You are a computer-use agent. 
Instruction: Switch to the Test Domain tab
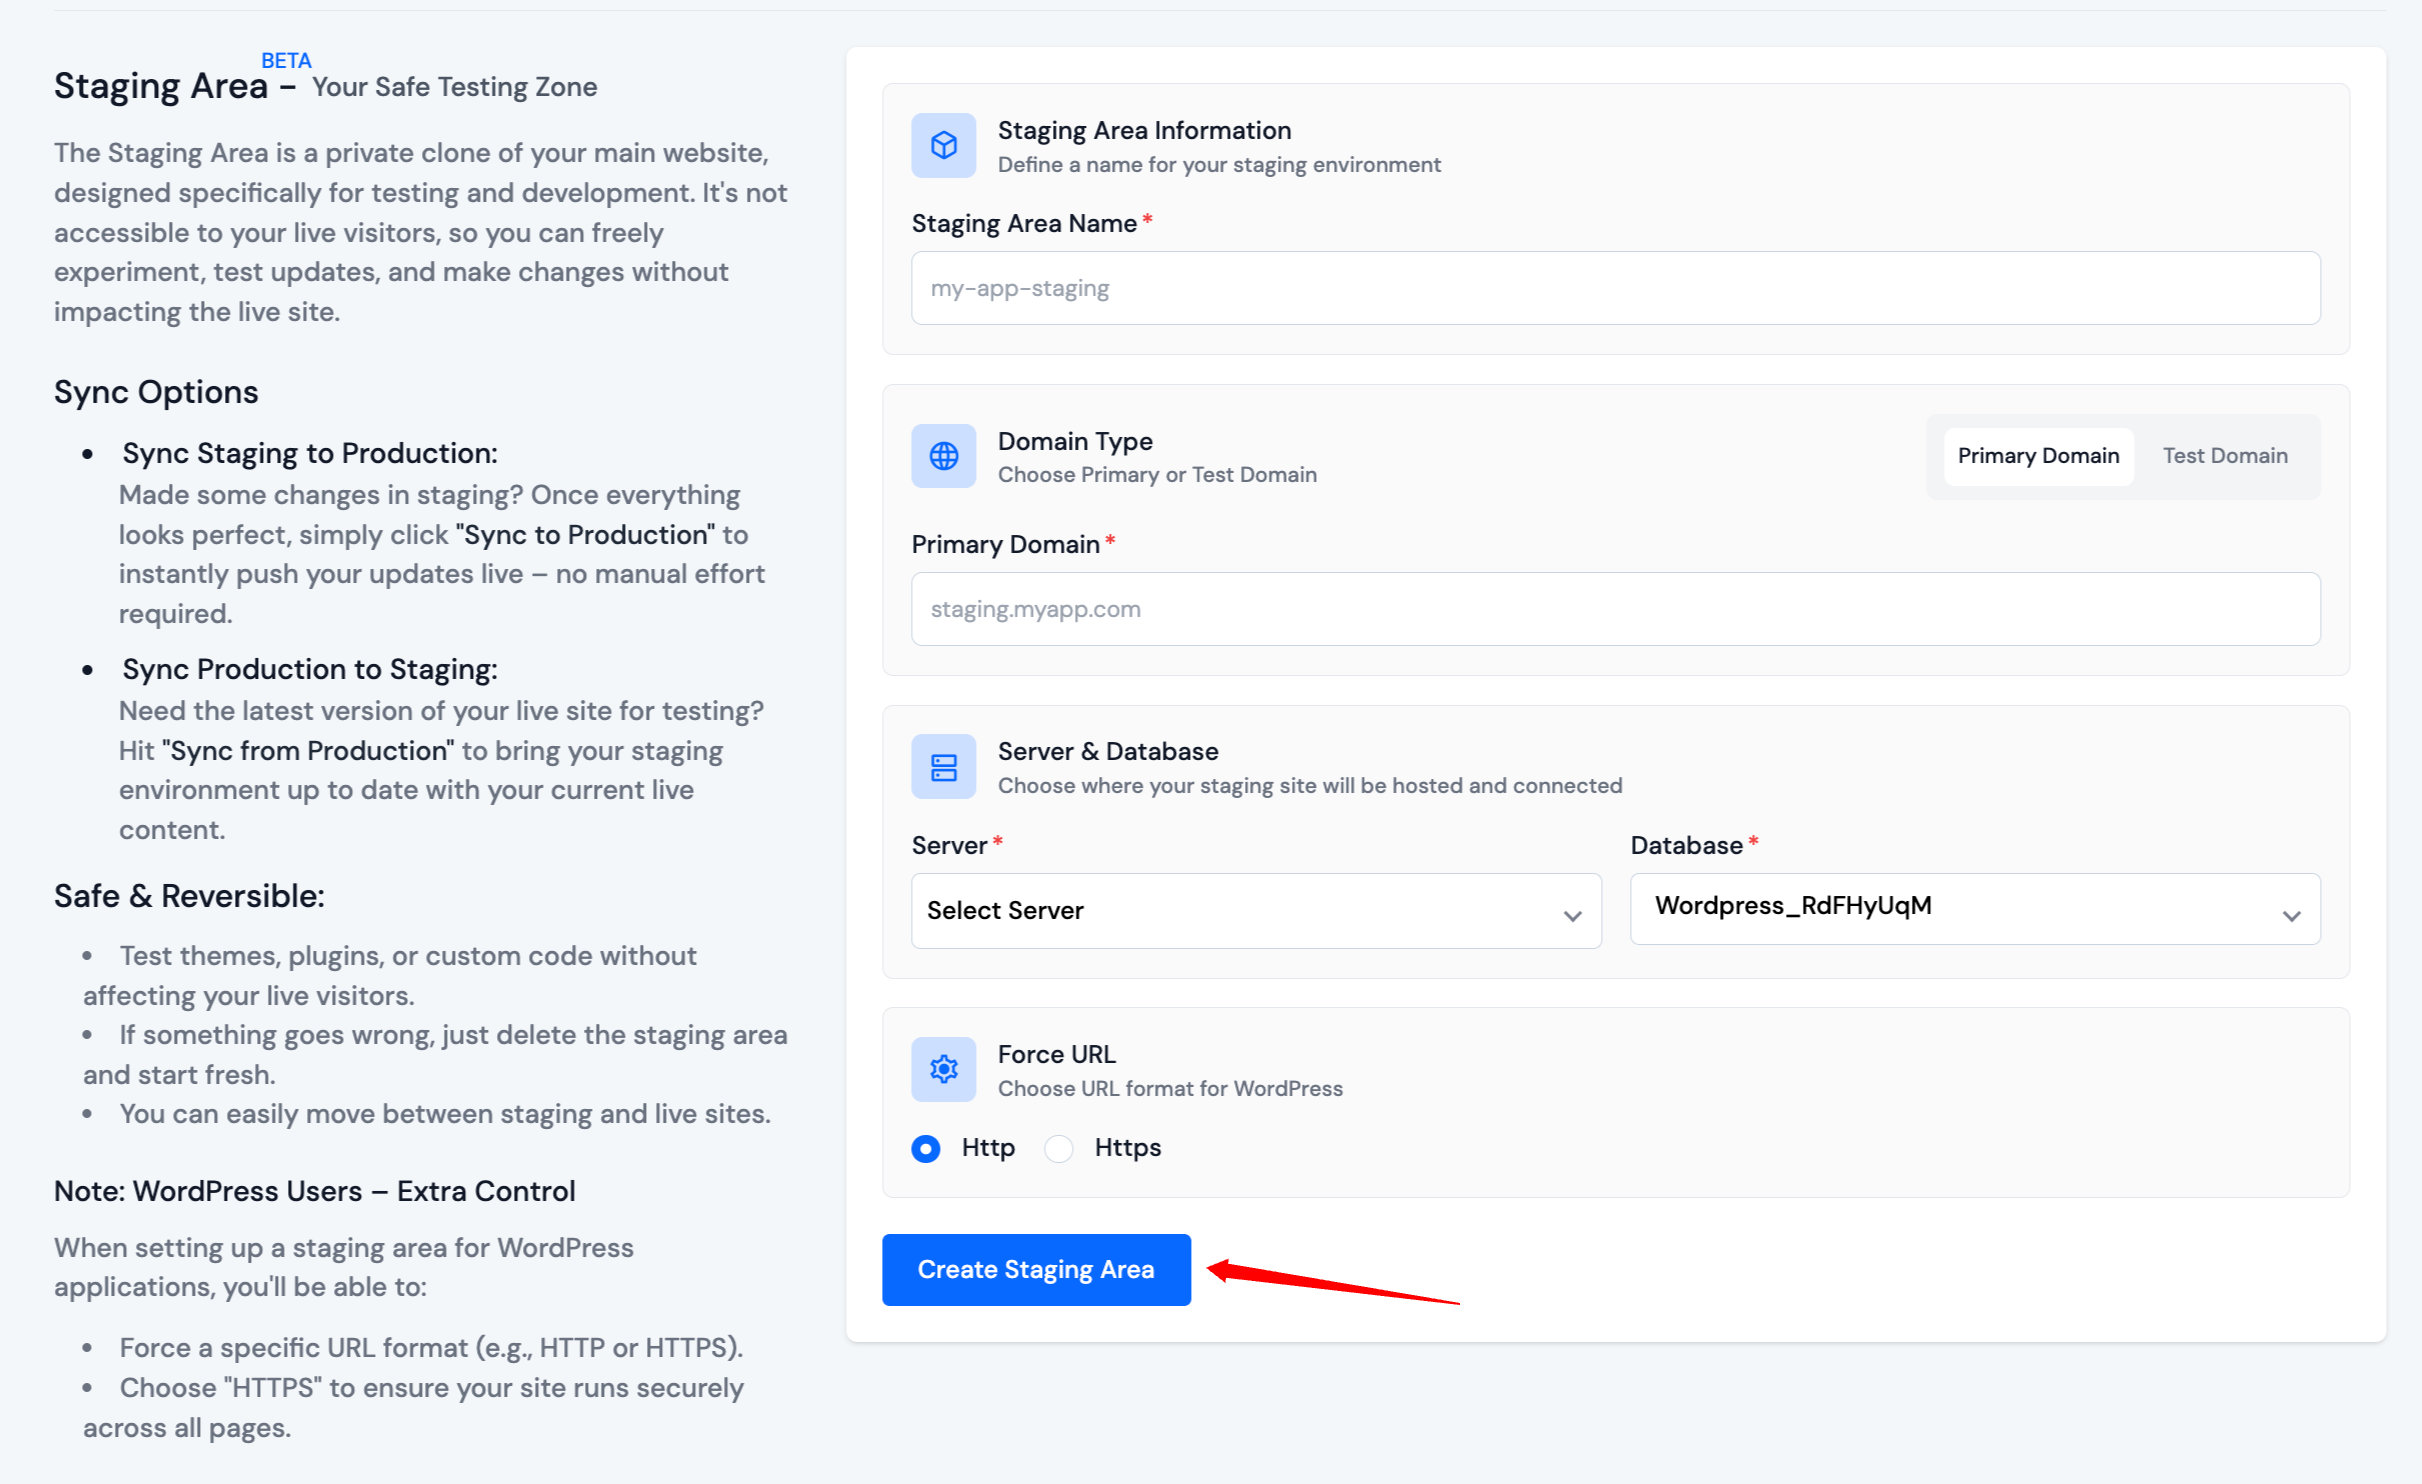click(2224, 456)
